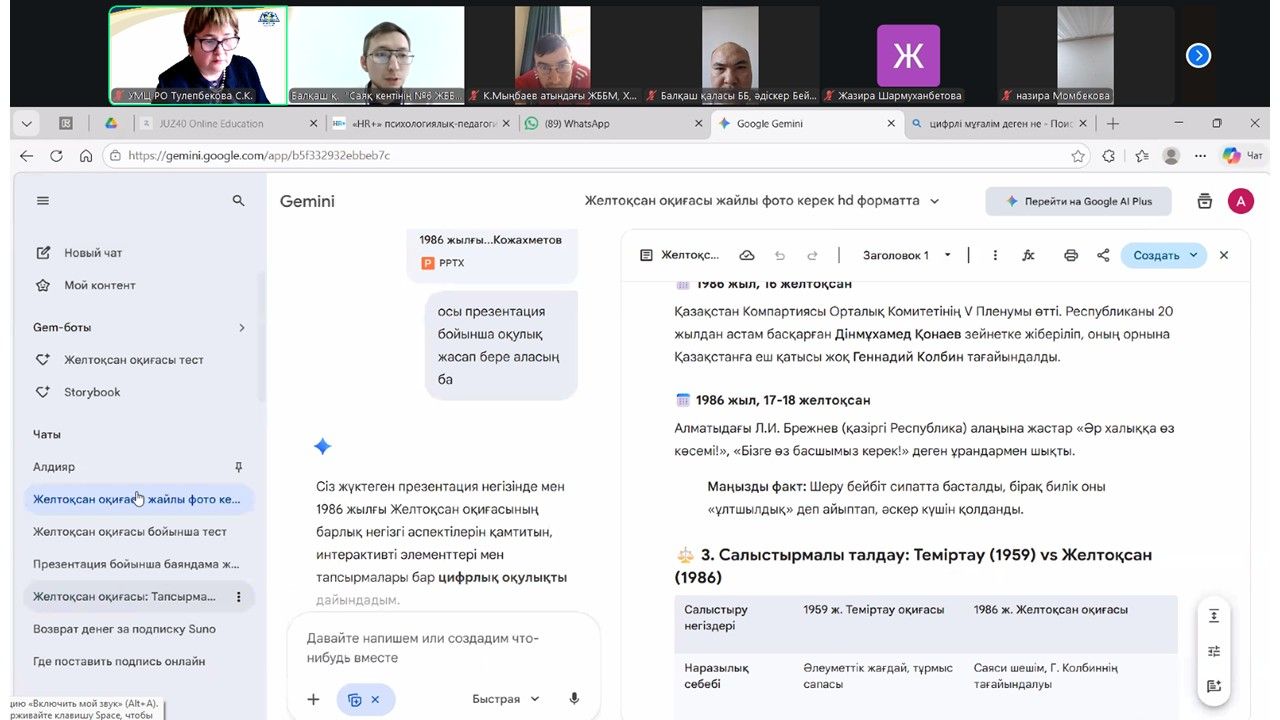This screenshot has height=720, width=1280.
Task: Click Новый чат to start a new chat
Action: click(x=92, y=253)
